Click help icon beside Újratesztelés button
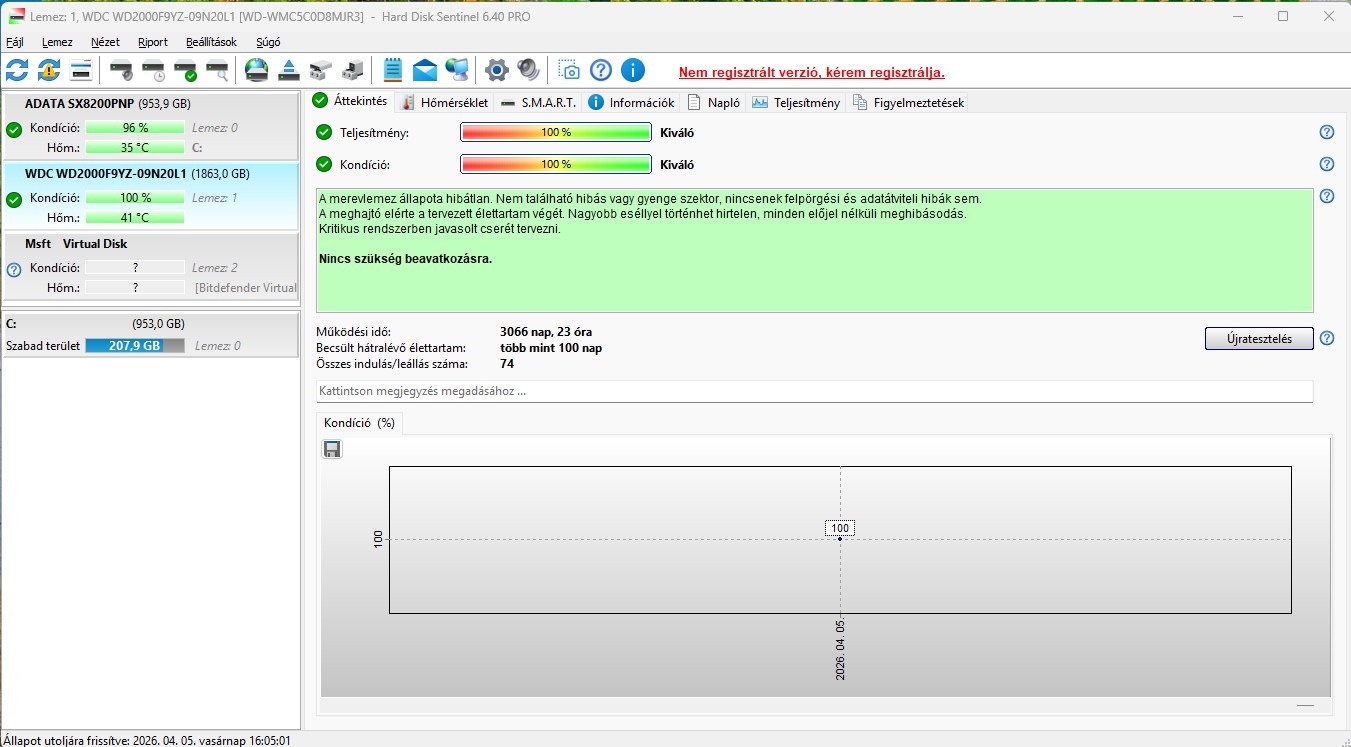 [x=1327, y=338]
